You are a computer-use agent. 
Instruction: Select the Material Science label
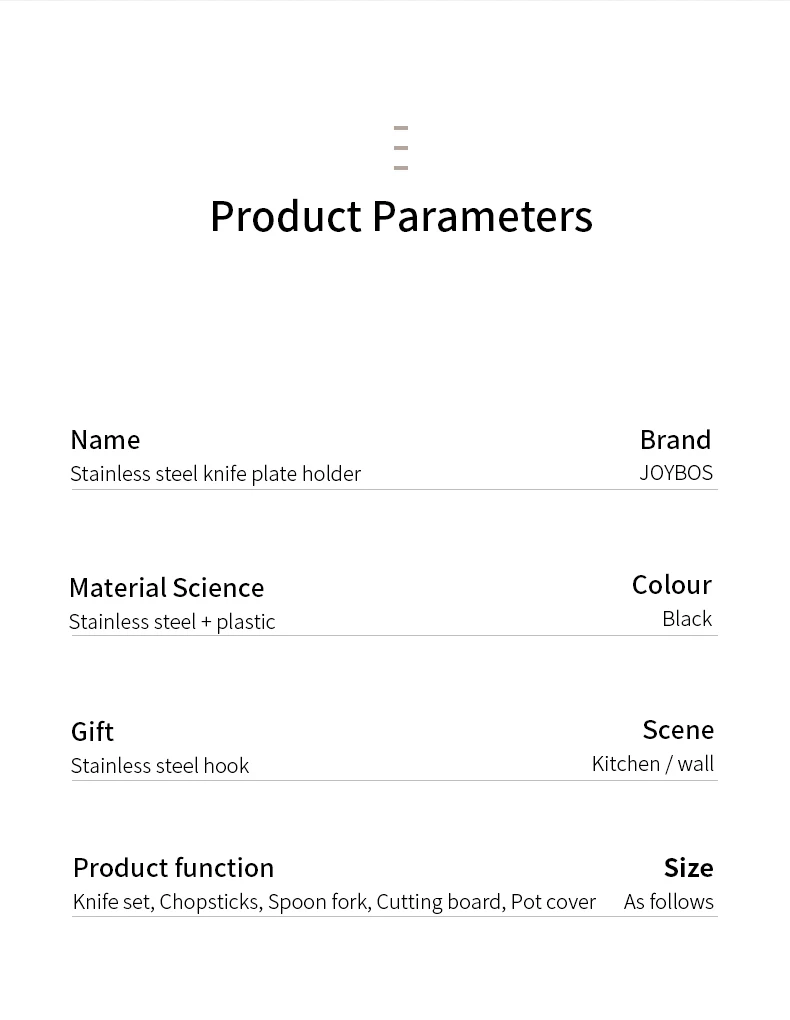tap(167, 588)
